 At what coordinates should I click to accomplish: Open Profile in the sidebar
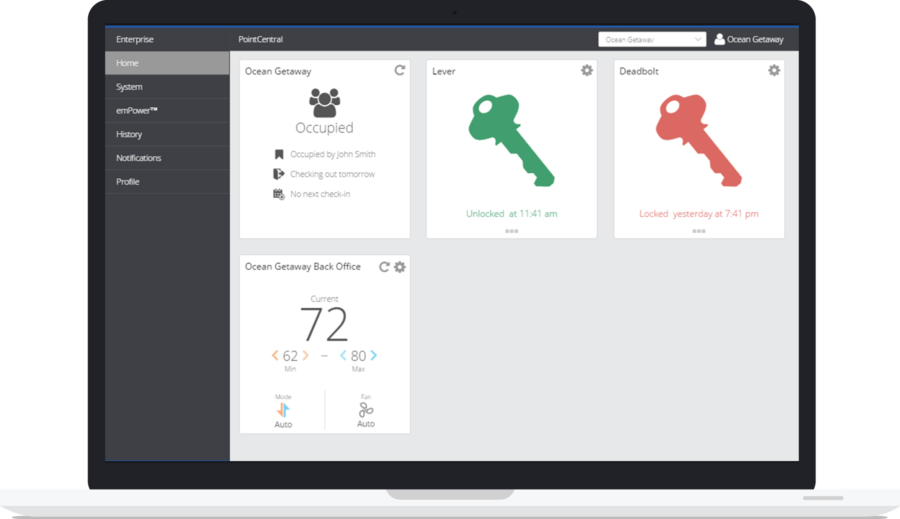[167, 181]
